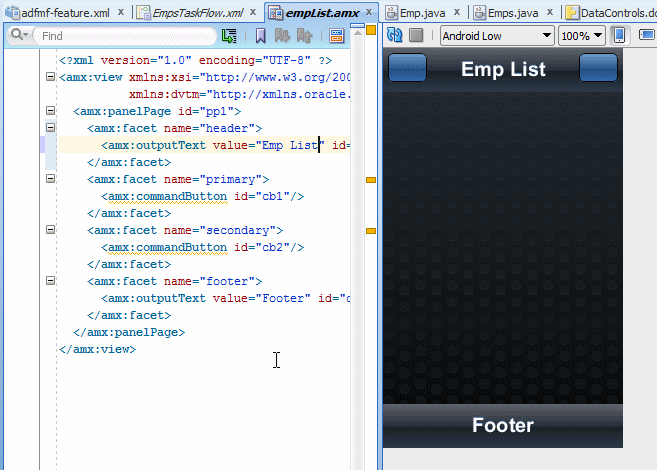Screen dimensions: 657x470
Task: Click the closing amx:view tag
Action: coord(97,349)
